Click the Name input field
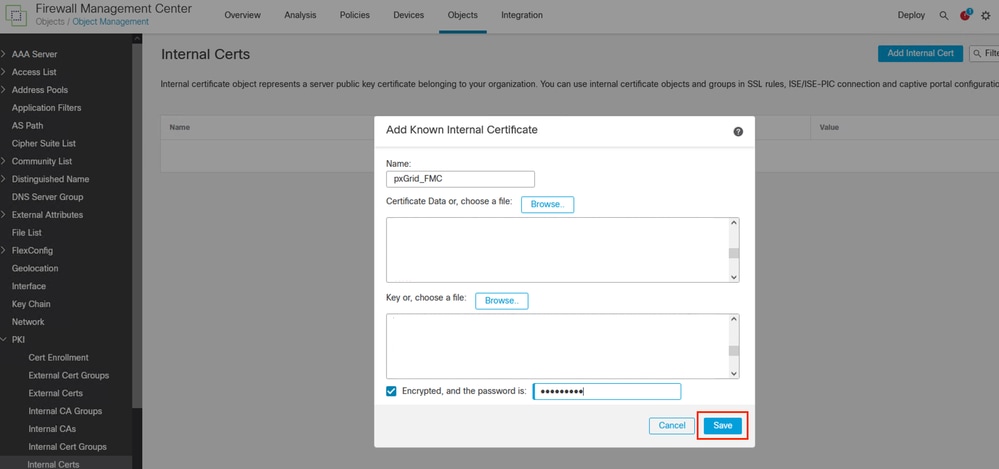 click(x=460, y=179)
